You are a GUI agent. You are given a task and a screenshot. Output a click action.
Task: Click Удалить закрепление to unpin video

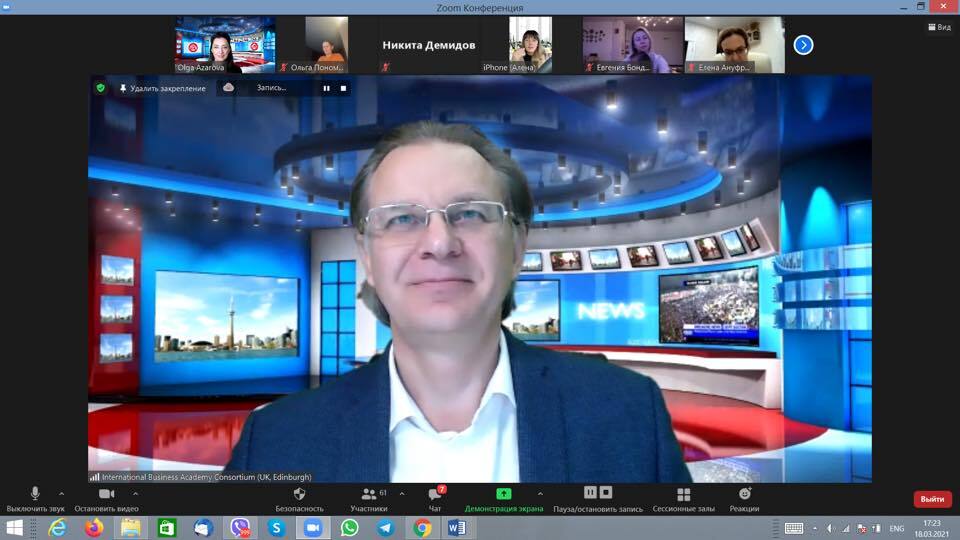pyautogui.click(x=161, y=88)
